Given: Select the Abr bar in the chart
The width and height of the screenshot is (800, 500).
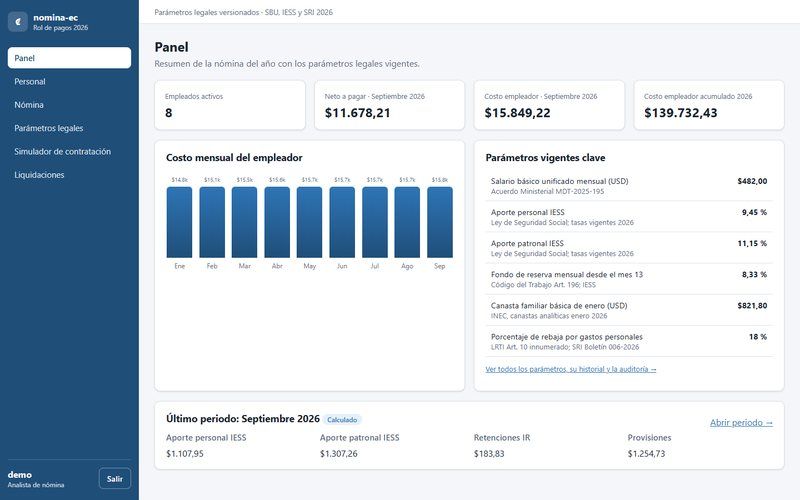Looking at the screenshot, I should click(x=277, y=222).
